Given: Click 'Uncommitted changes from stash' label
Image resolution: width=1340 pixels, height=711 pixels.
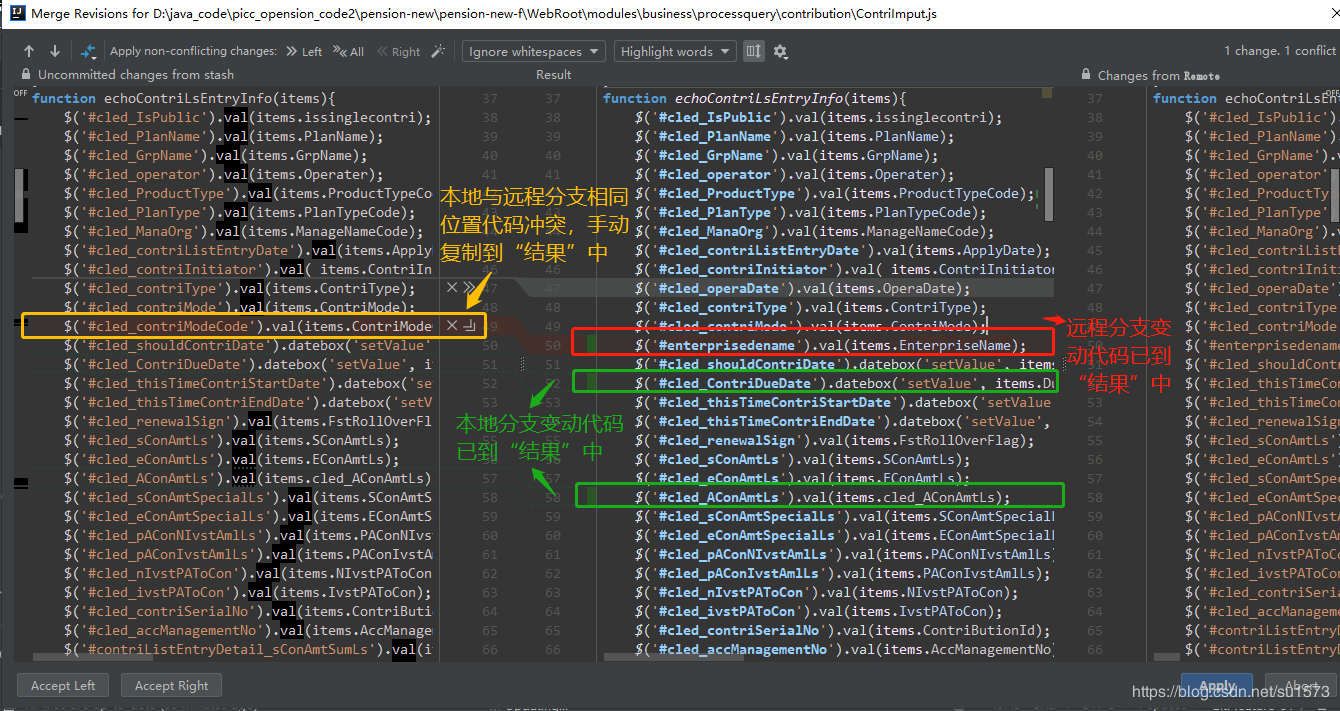Looking at the screenshot, I should (x=136, y=75).
